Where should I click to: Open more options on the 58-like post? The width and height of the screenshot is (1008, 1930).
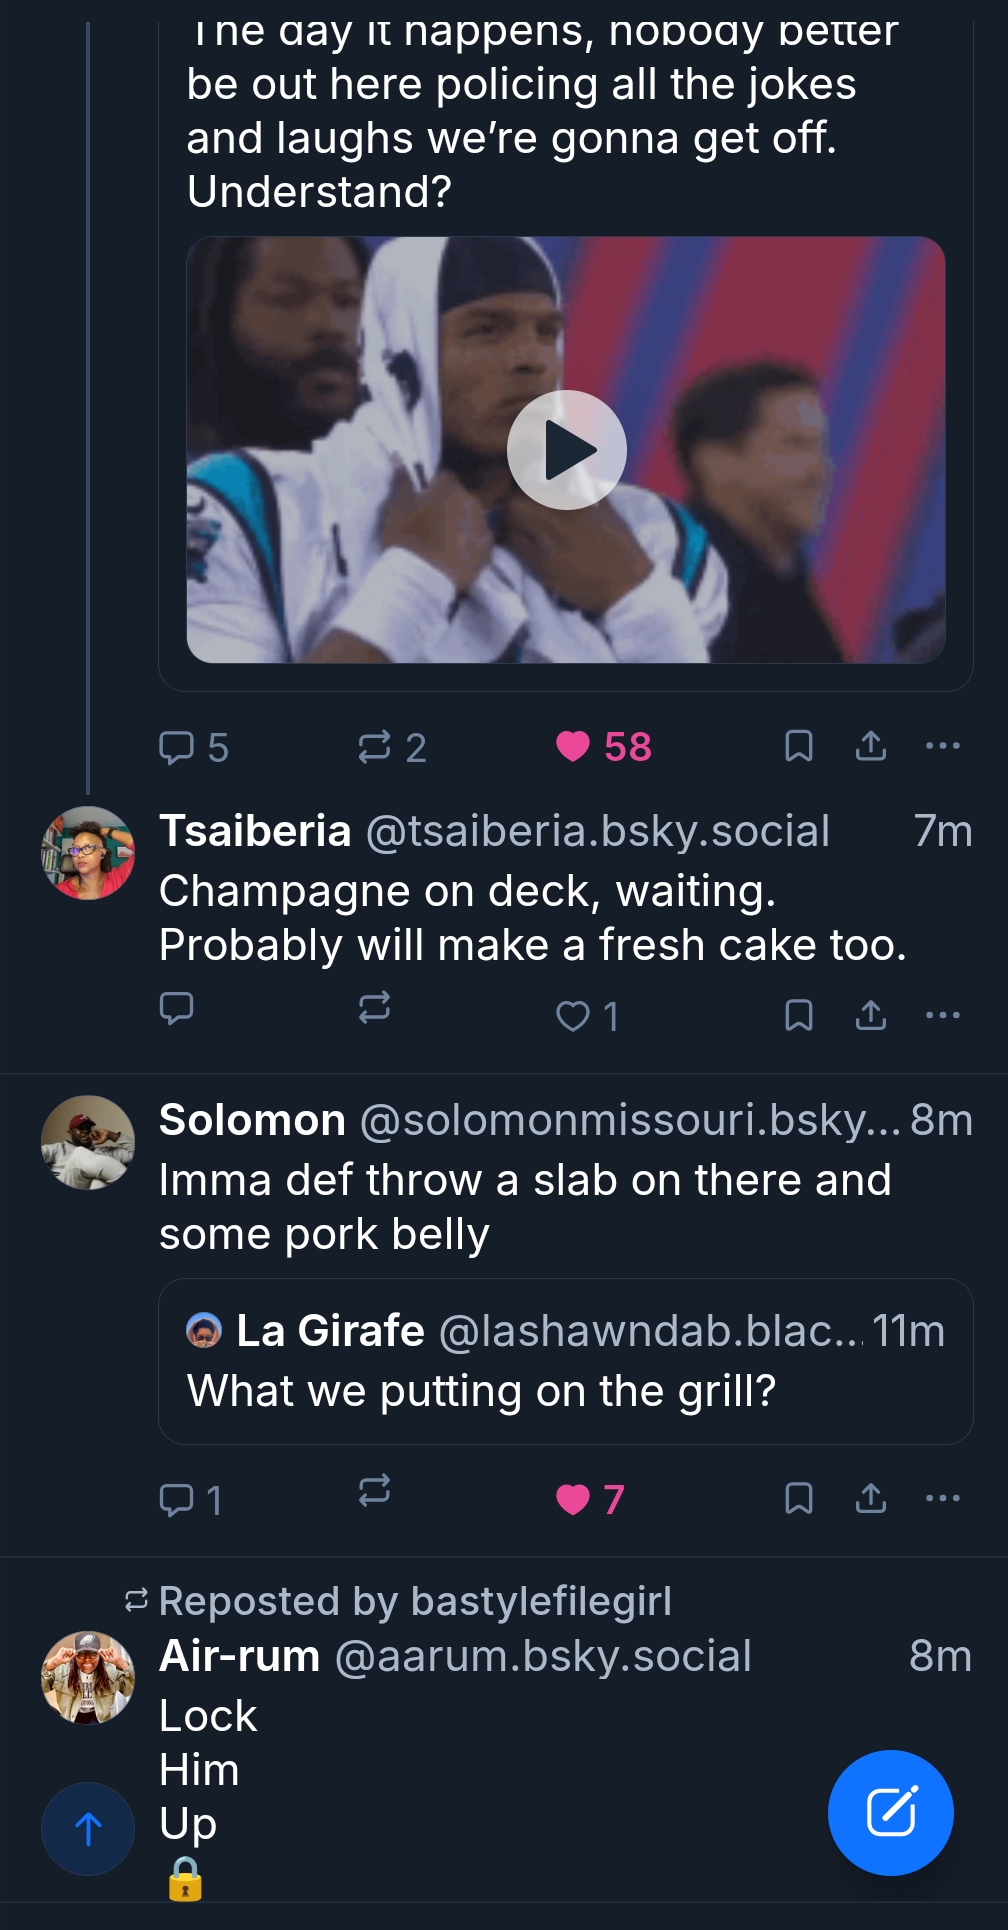943,746
